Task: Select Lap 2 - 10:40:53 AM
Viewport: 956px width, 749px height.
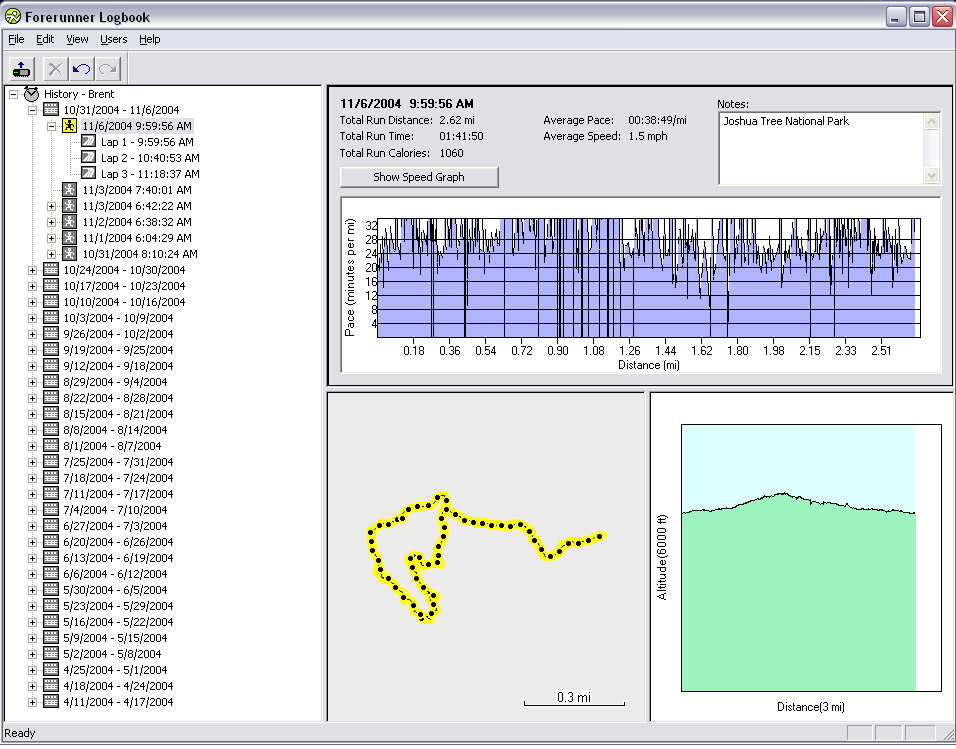Action: (150, 158)
